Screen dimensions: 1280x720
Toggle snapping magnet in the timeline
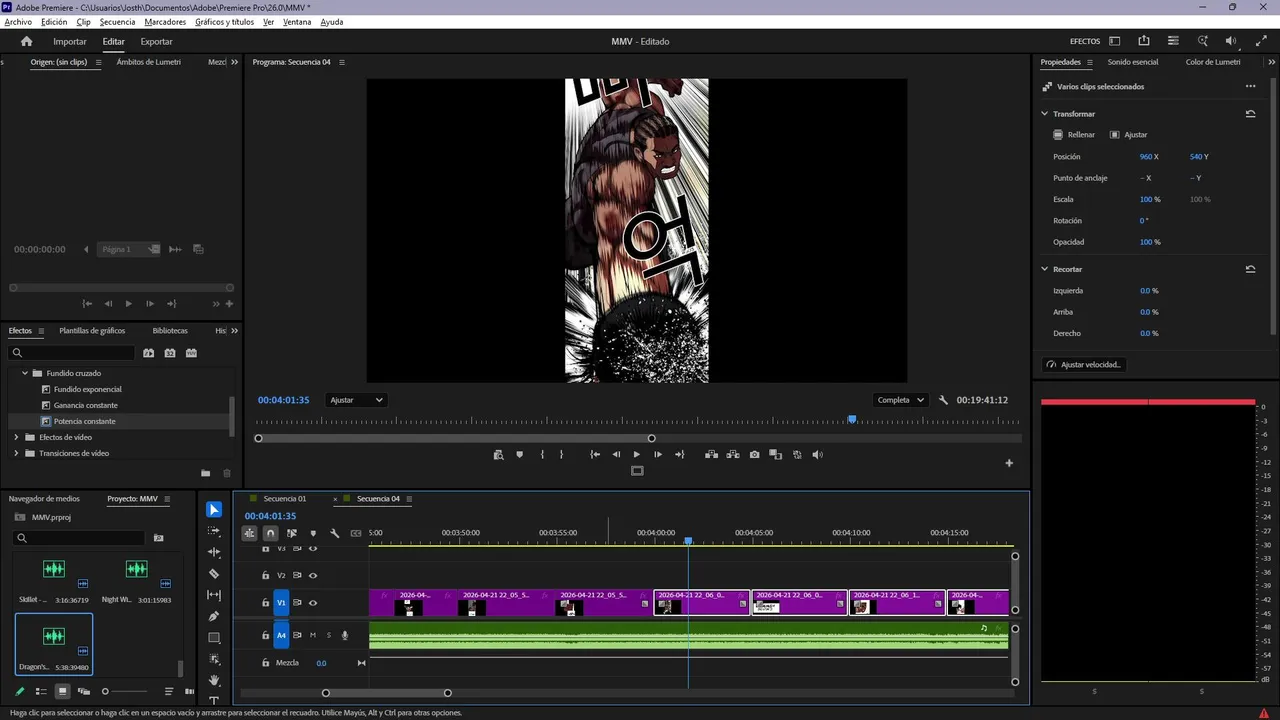tap(270, 533)
